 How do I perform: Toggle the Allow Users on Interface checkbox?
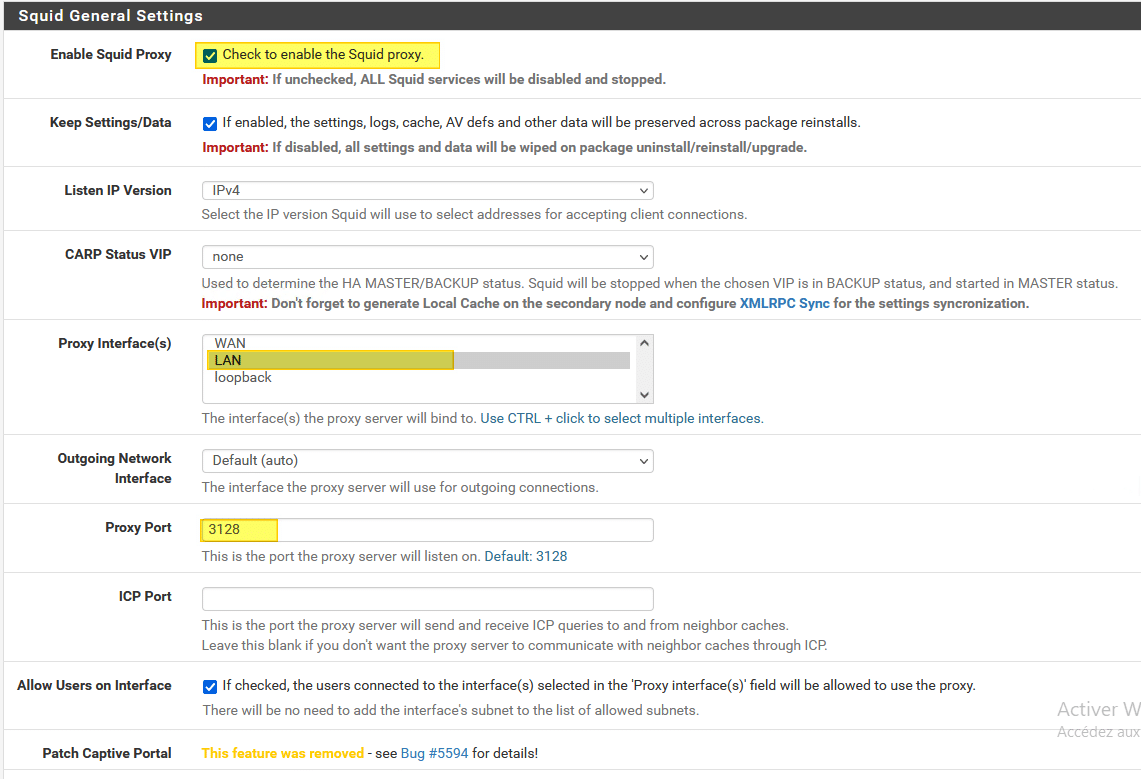pos(210,686)
